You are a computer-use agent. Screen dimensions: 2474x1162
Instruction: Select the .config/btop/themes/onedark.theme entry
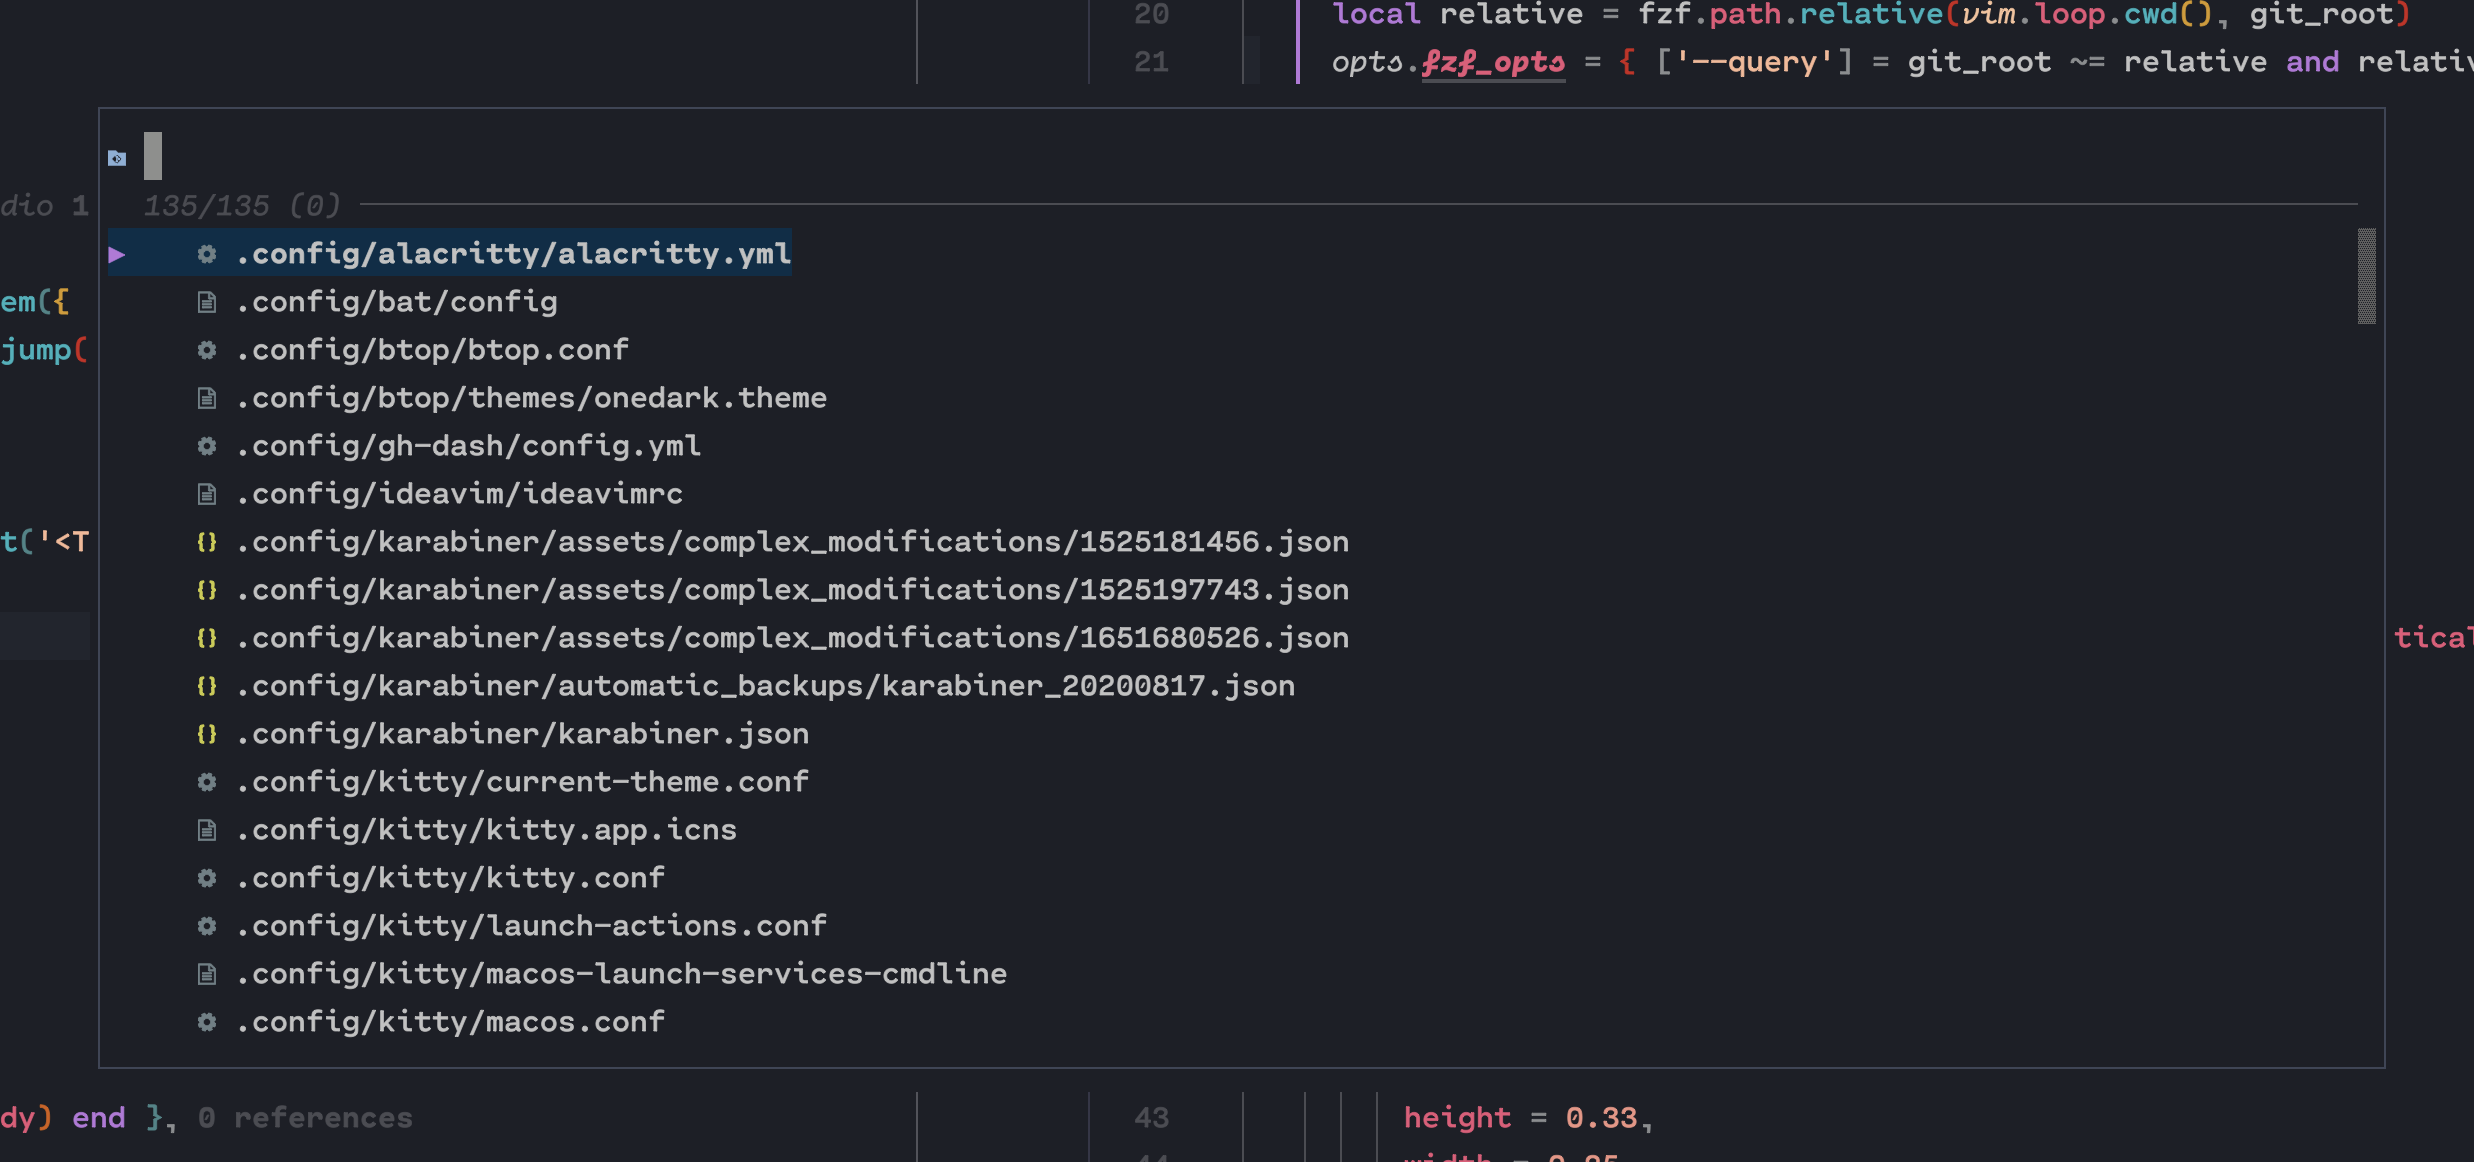click(530, 397)
